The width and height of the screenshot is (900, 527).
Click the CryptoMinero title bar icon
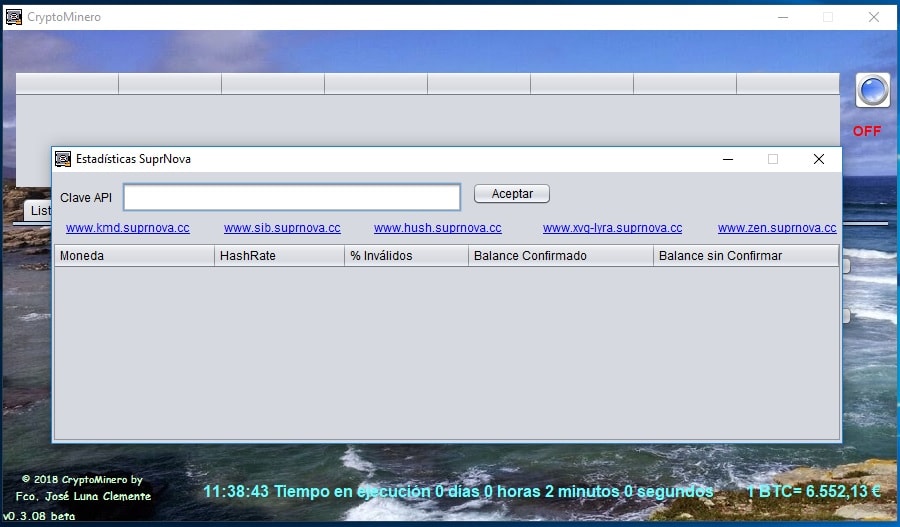[14, 17]
